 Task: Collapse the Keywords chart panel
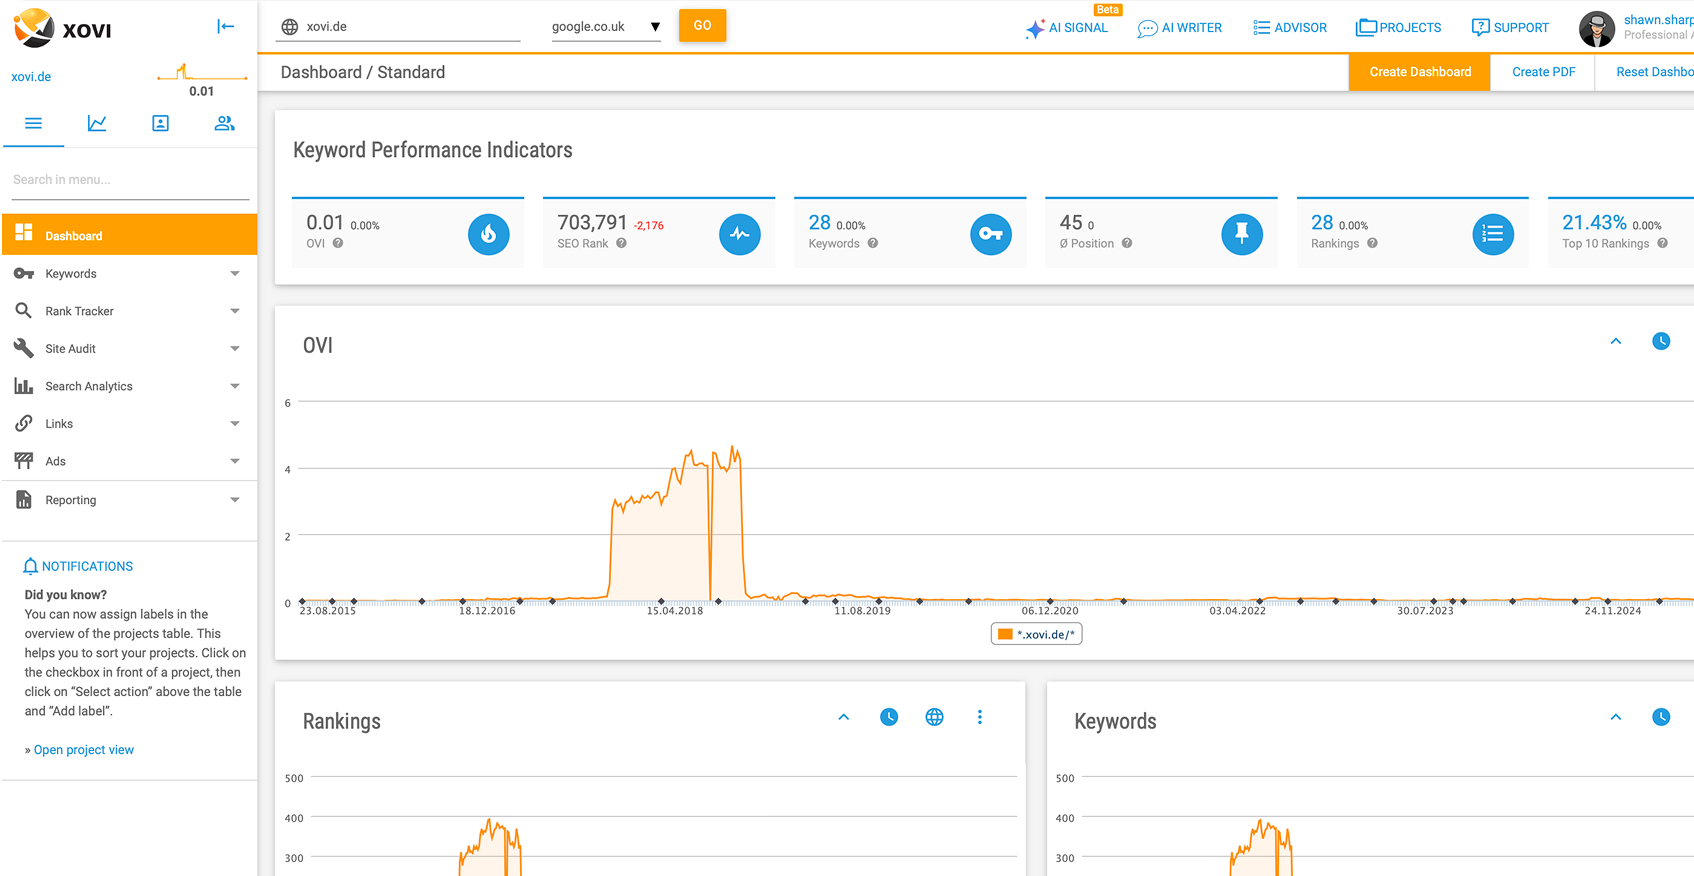pos(1615,717)
